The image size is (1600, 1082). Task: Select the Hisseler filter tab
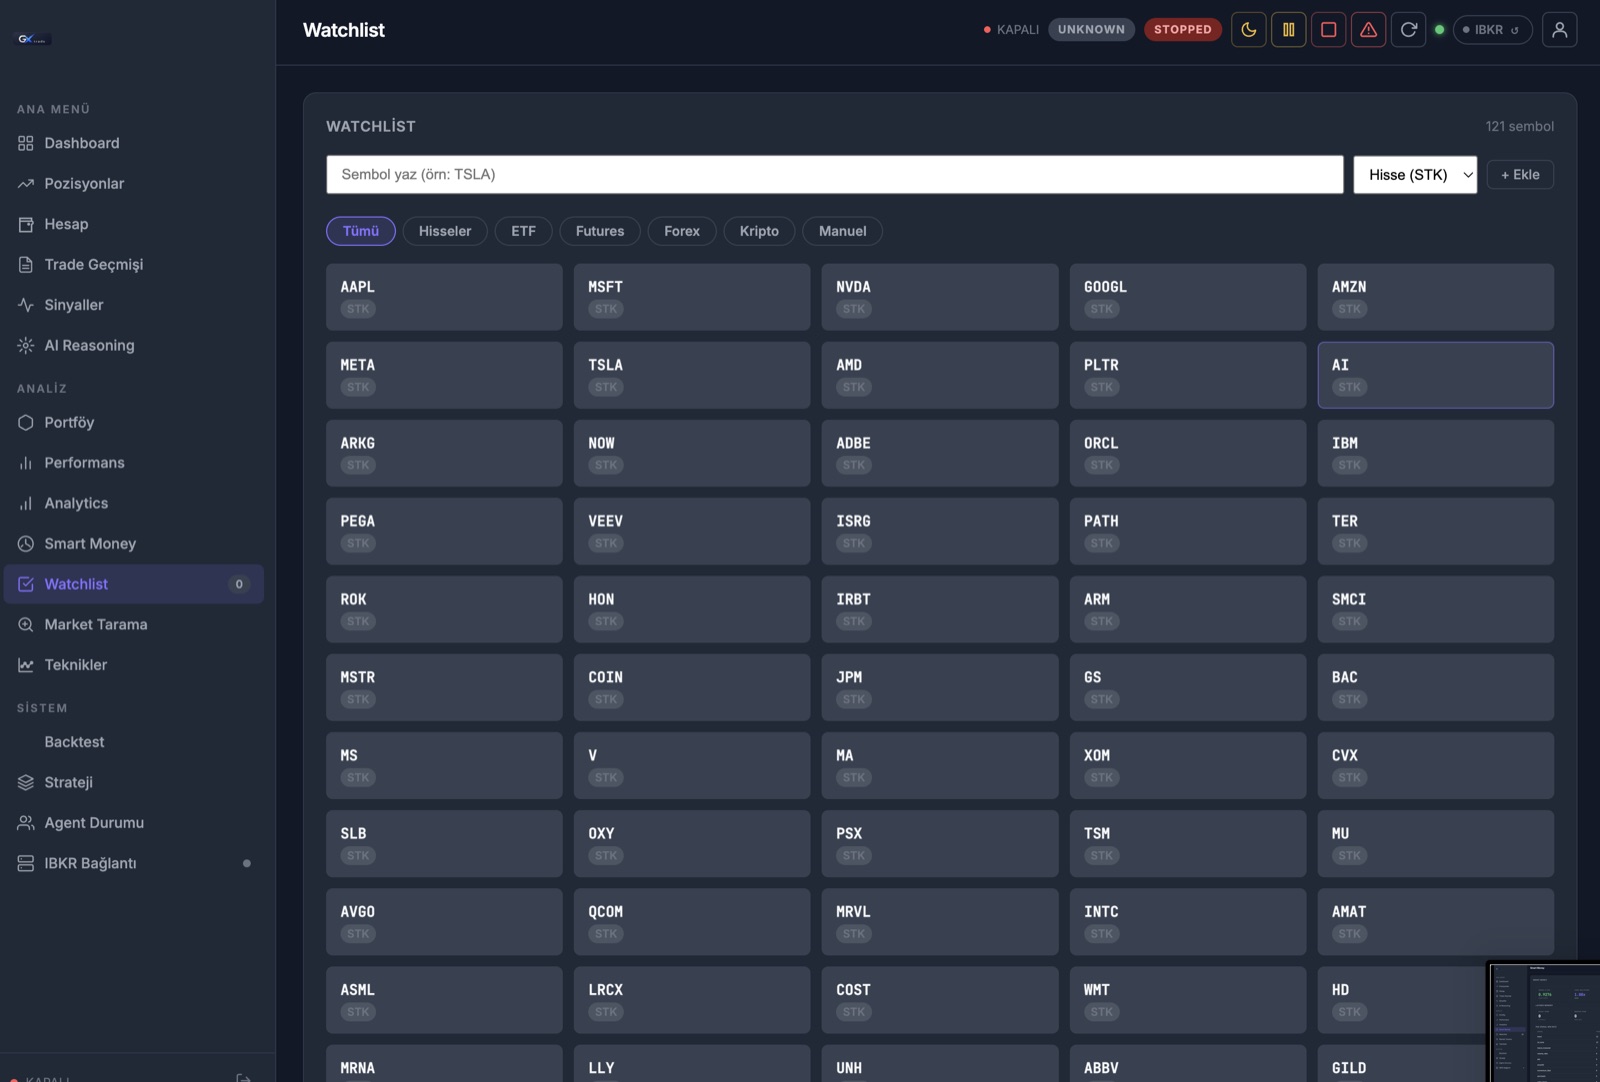445,231
